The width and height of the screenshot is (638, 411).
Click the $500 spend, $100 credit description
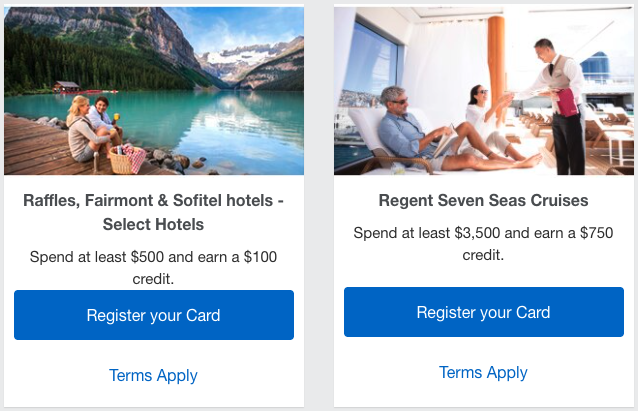(153, 267)
